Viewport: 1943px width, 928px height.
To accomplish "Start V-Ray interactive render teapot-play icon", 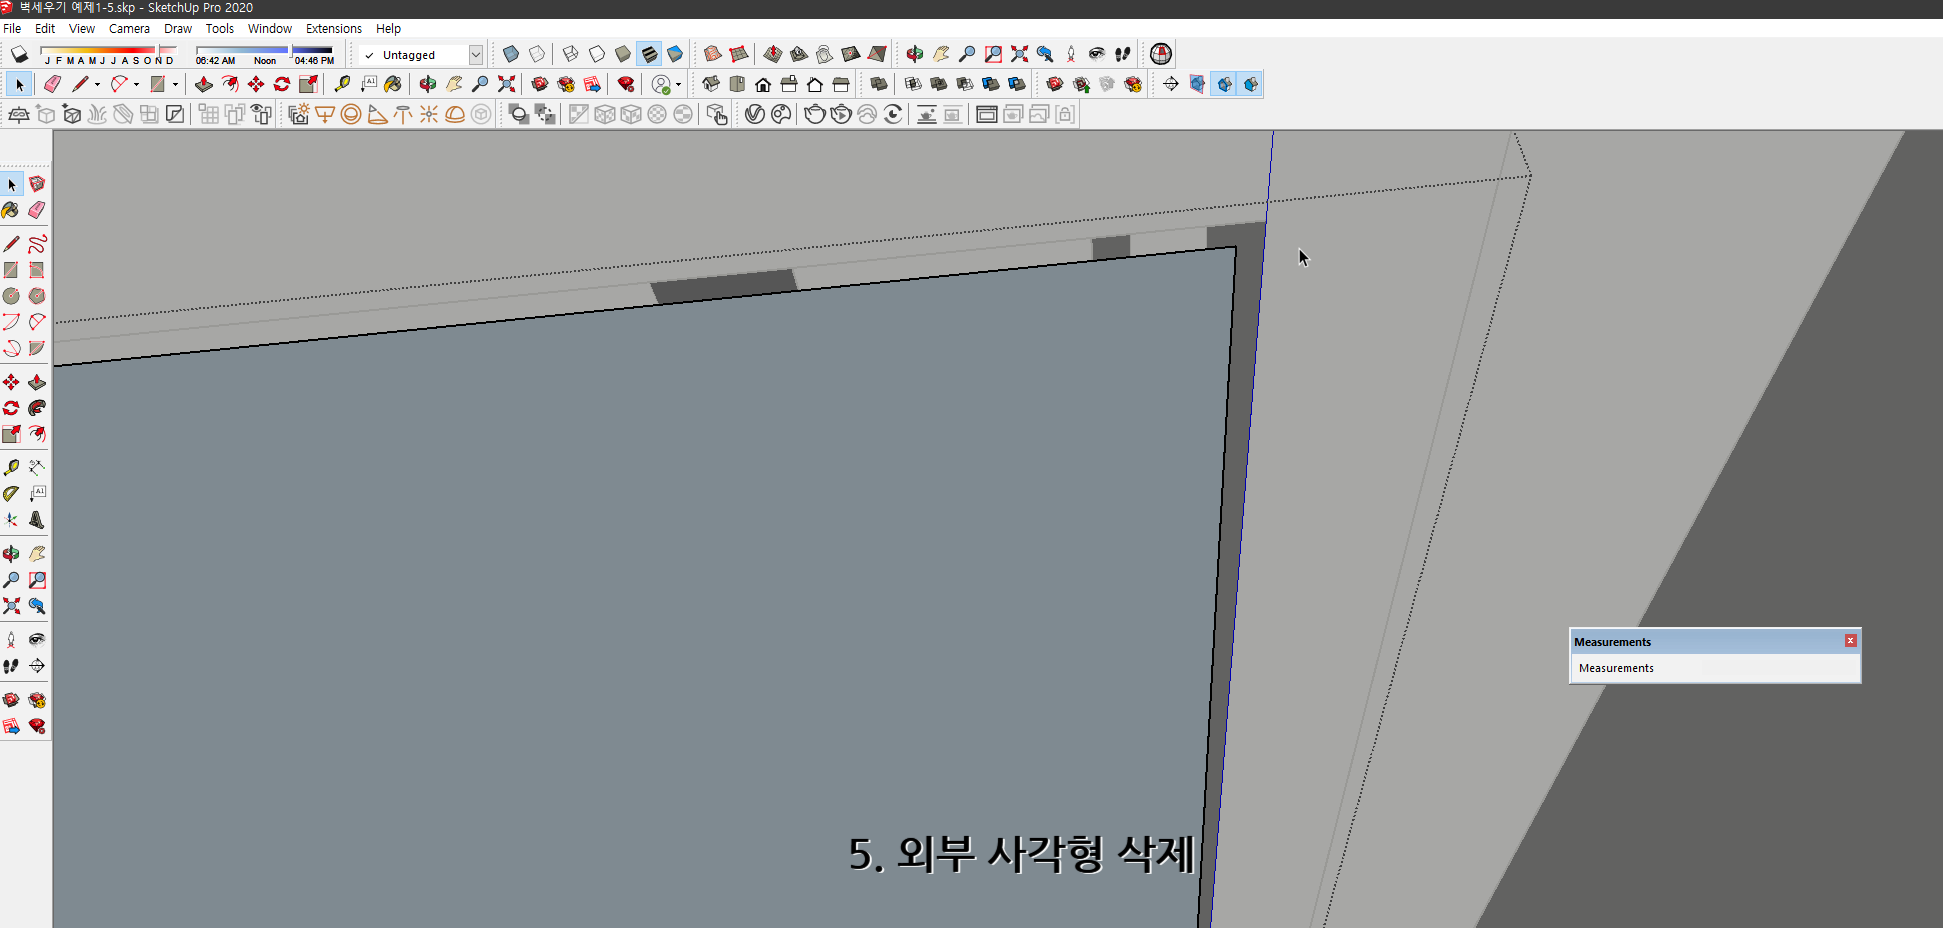I will pyautogui.click(x=841, y=115).
